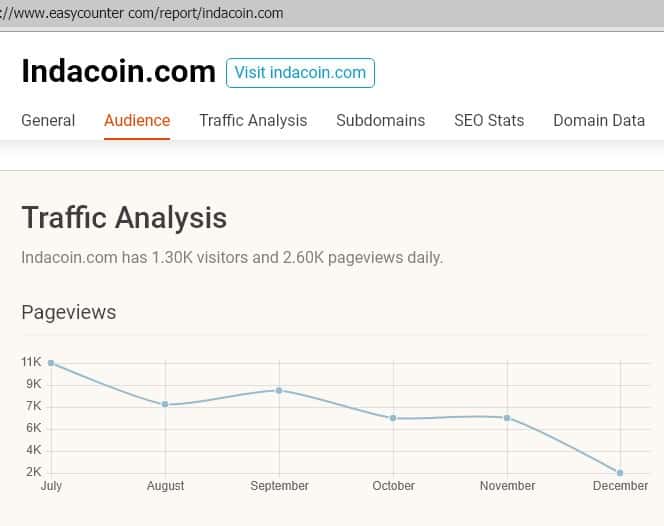The width and height of the screenshot is (664, 526).
Task: Go to the Subdomains tab
Action: coord(380,120)
